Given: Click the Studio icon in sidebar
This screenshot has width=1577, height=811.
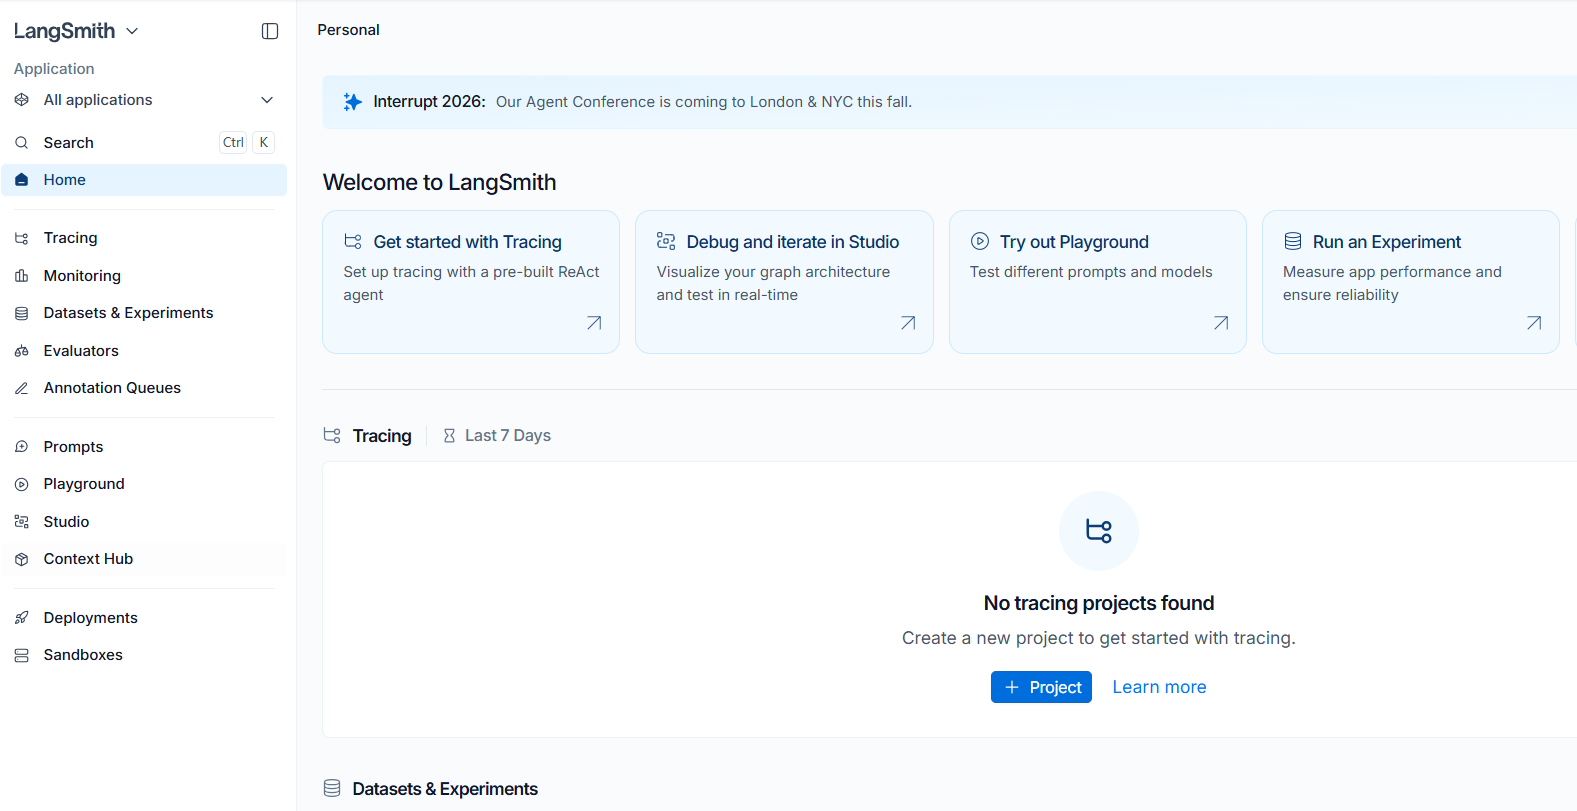Looking at the screenshot, I should point(22,522).
